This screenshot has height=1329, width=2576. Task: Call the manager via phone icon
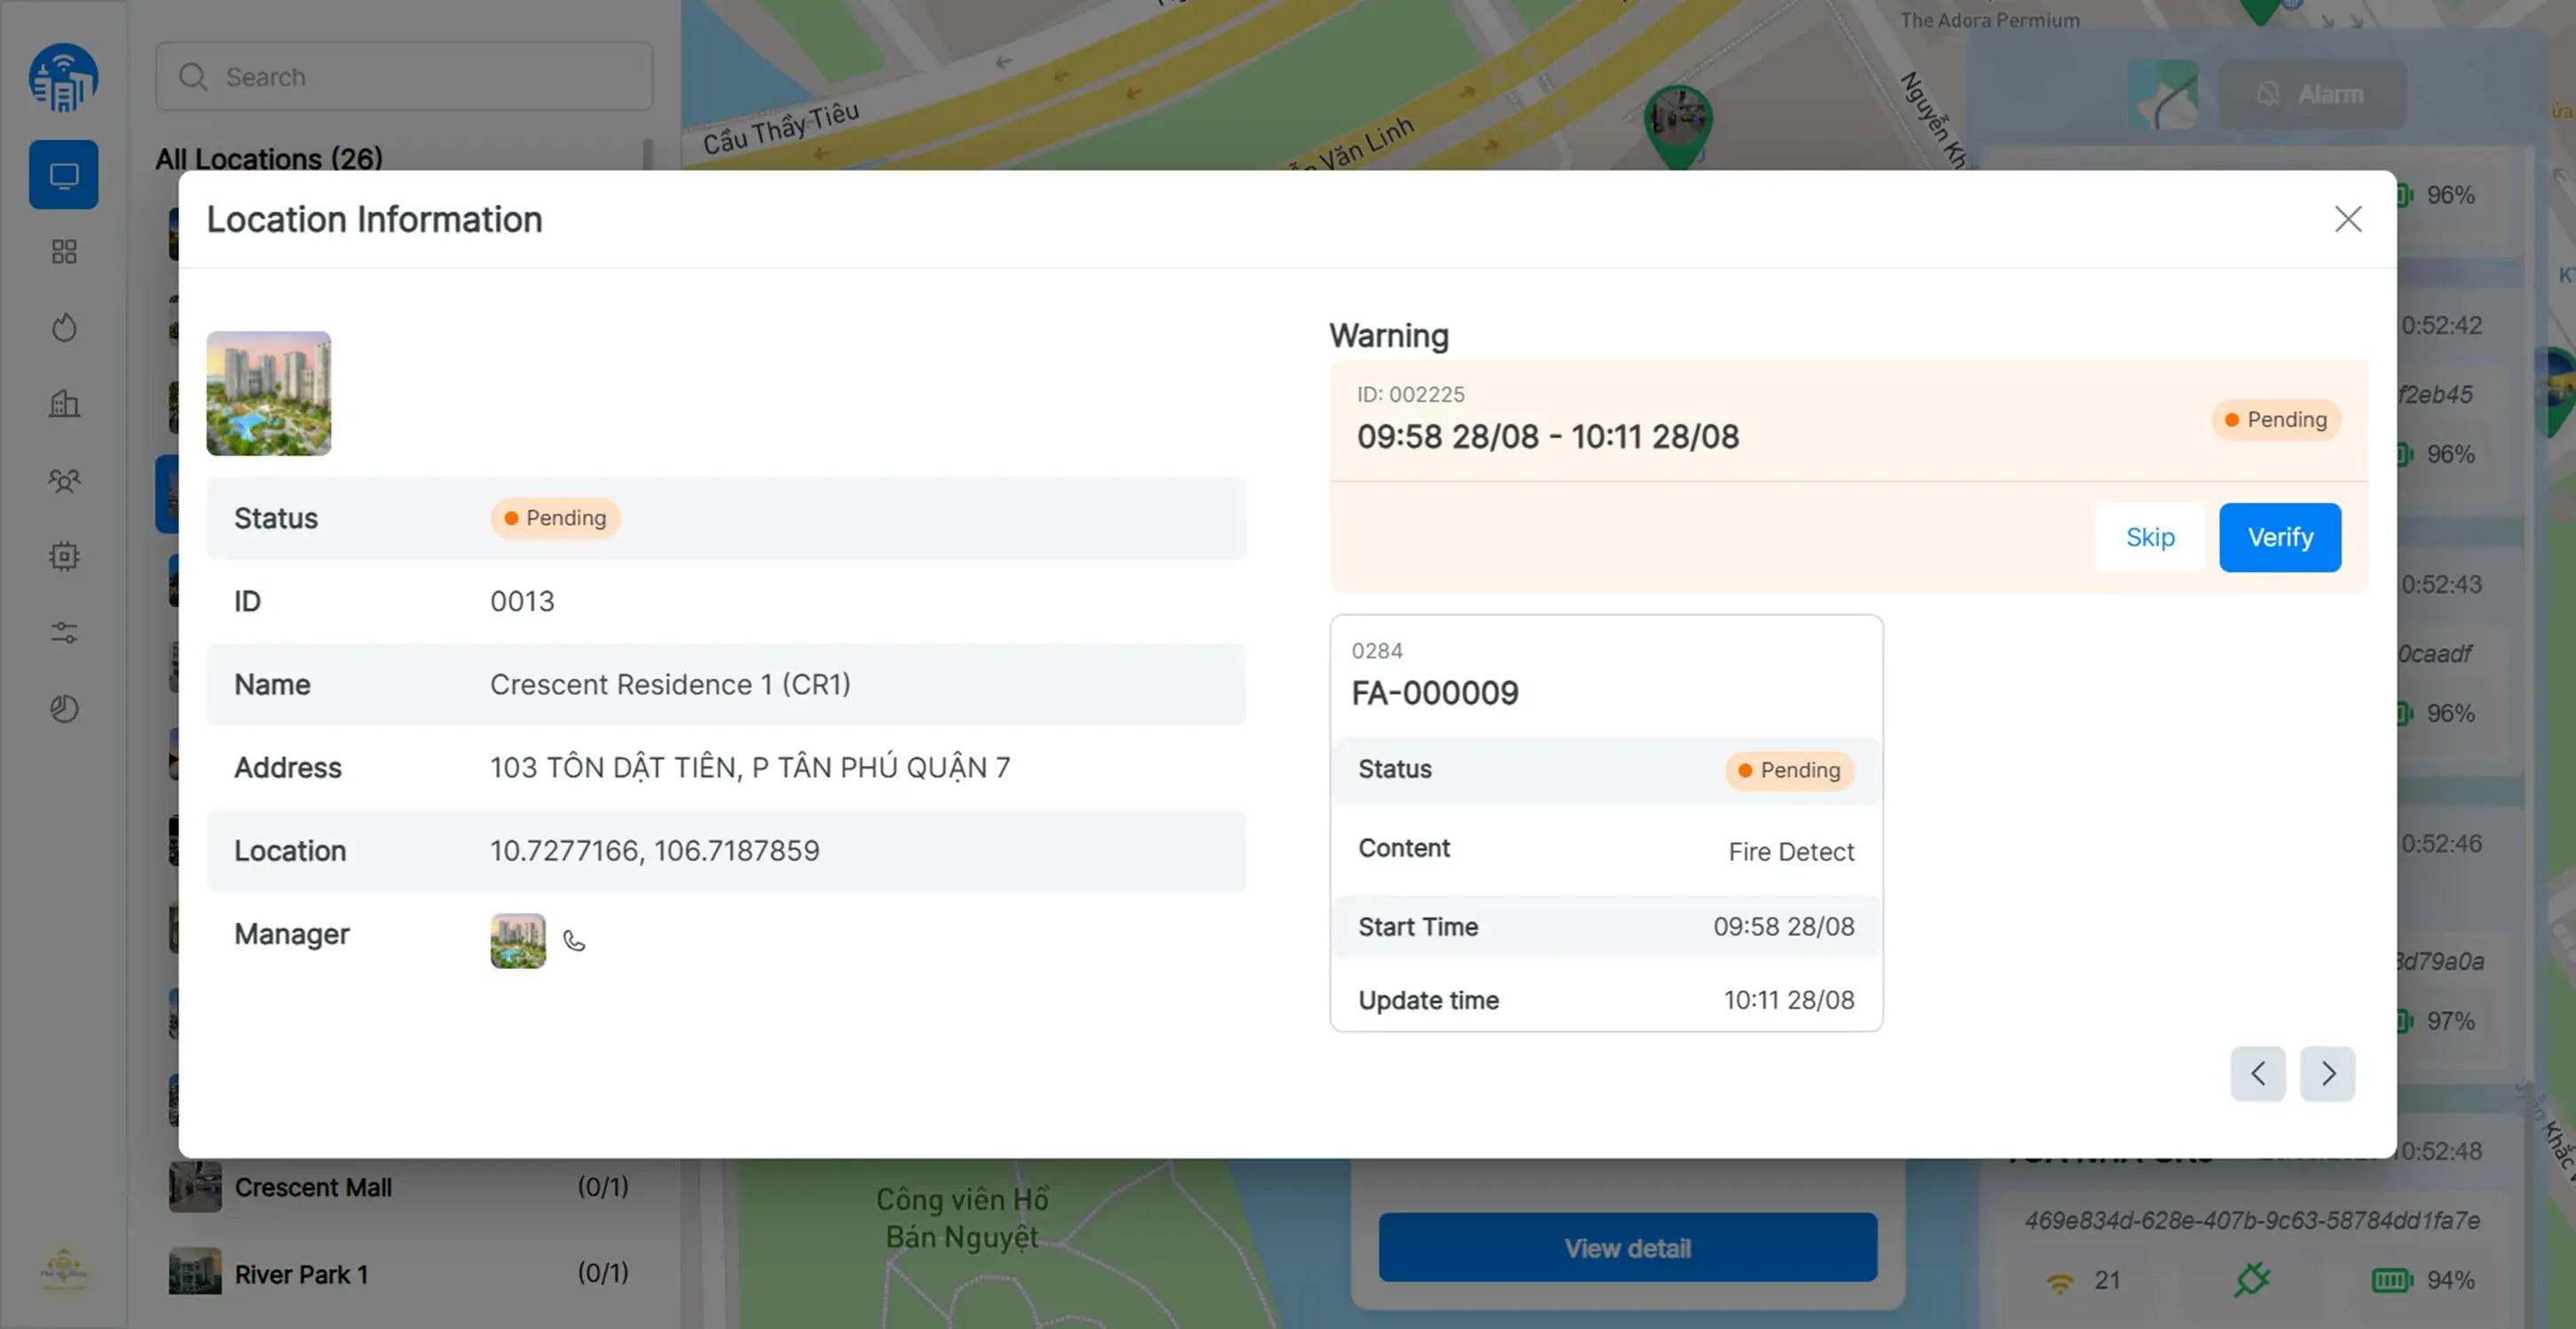pyautogui.click(x=574, y=940)
